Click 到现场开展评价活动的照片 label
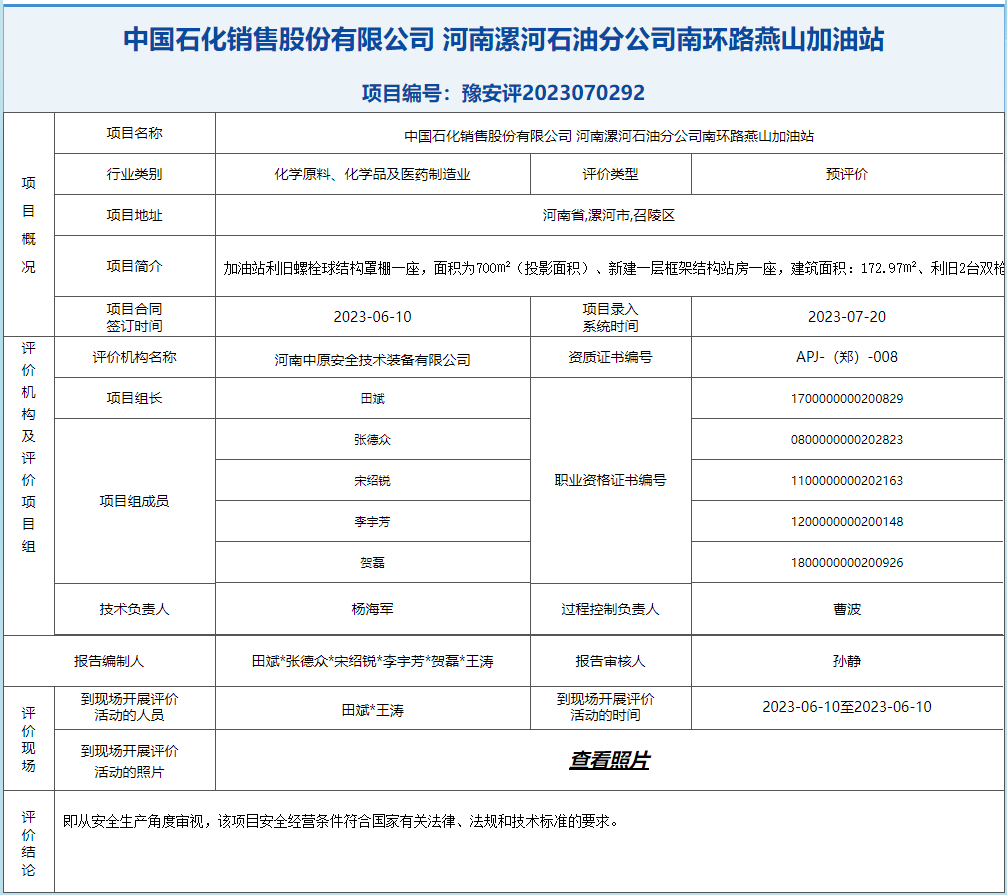 pos(129,761)
